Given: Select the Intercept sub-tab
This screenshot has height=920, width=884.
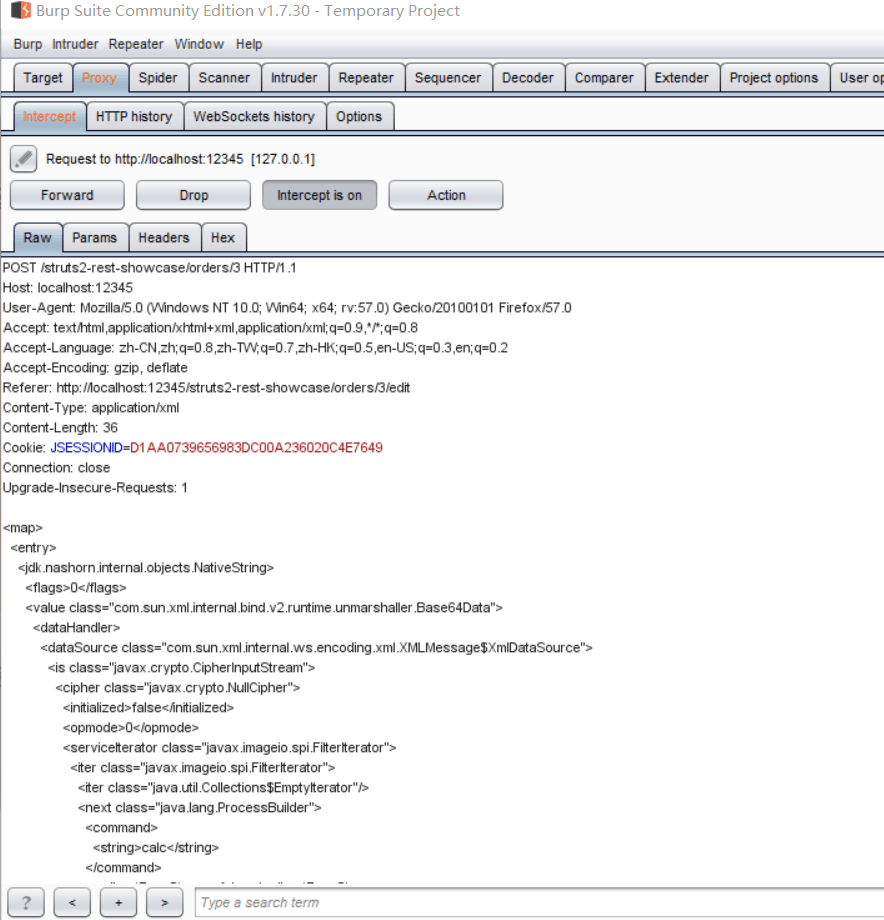Looking at the screenshot, I should point(50,117).
